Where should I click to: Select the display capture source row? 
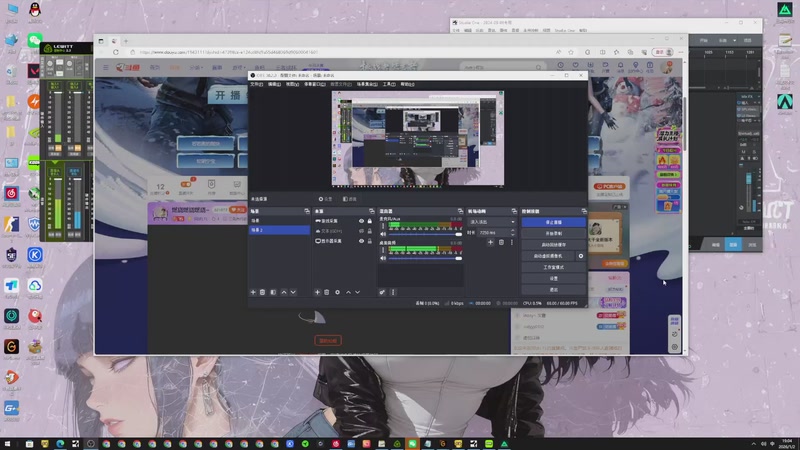(x=343, y=241)
